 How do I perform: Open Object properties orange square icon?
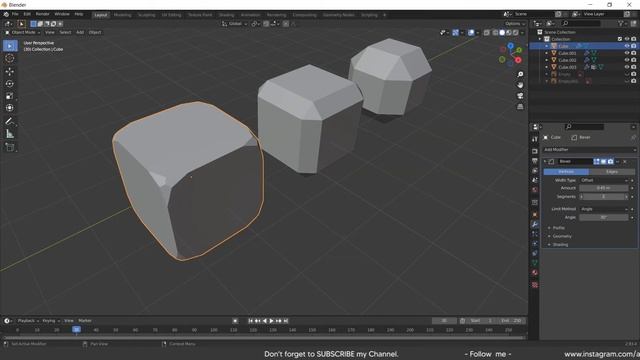pos(535,214)
